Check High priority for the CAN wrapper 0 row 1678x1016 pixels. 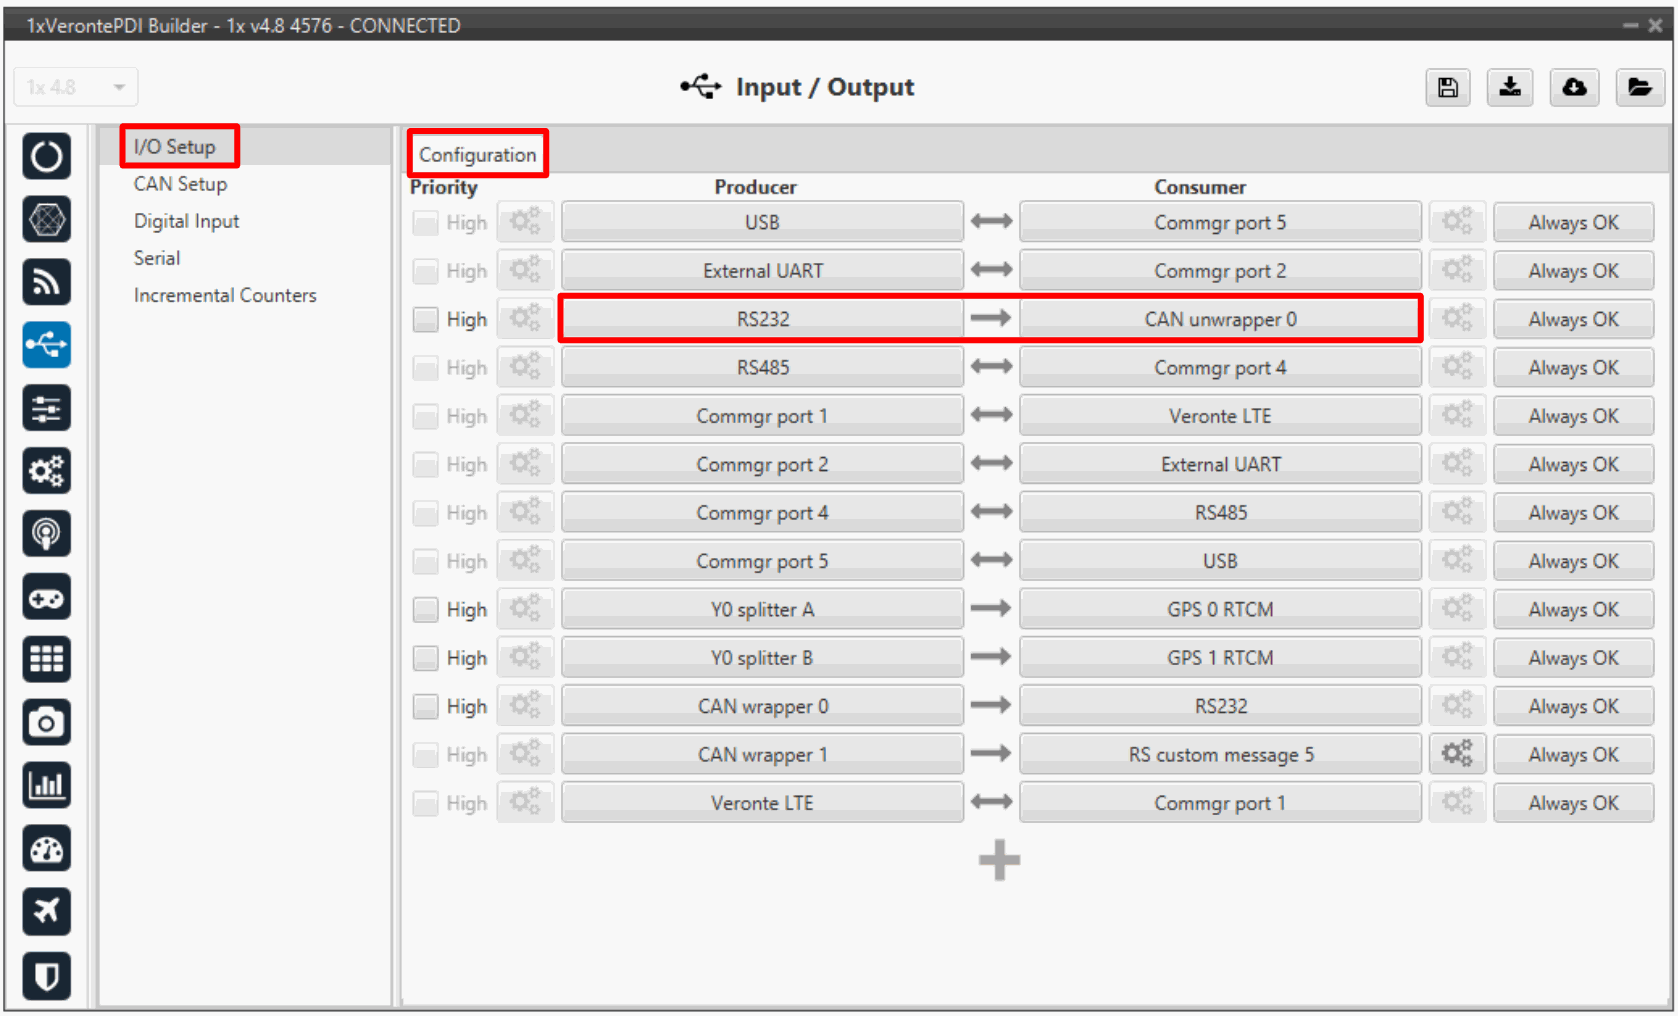(x=426, y=706)
